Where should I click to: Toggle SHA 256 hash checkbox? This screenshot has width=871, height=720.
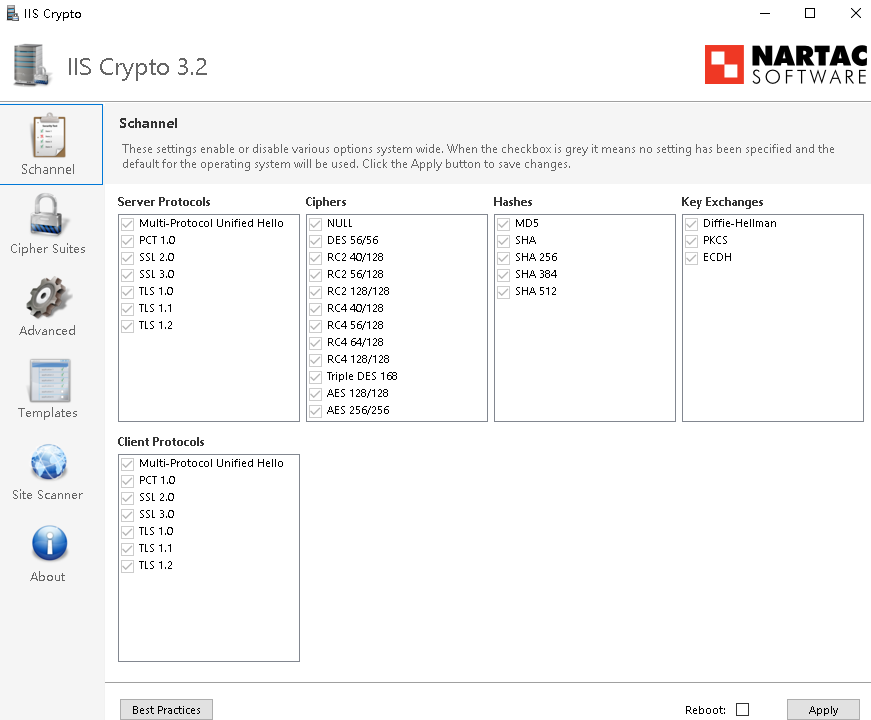[x=503, y=258]
